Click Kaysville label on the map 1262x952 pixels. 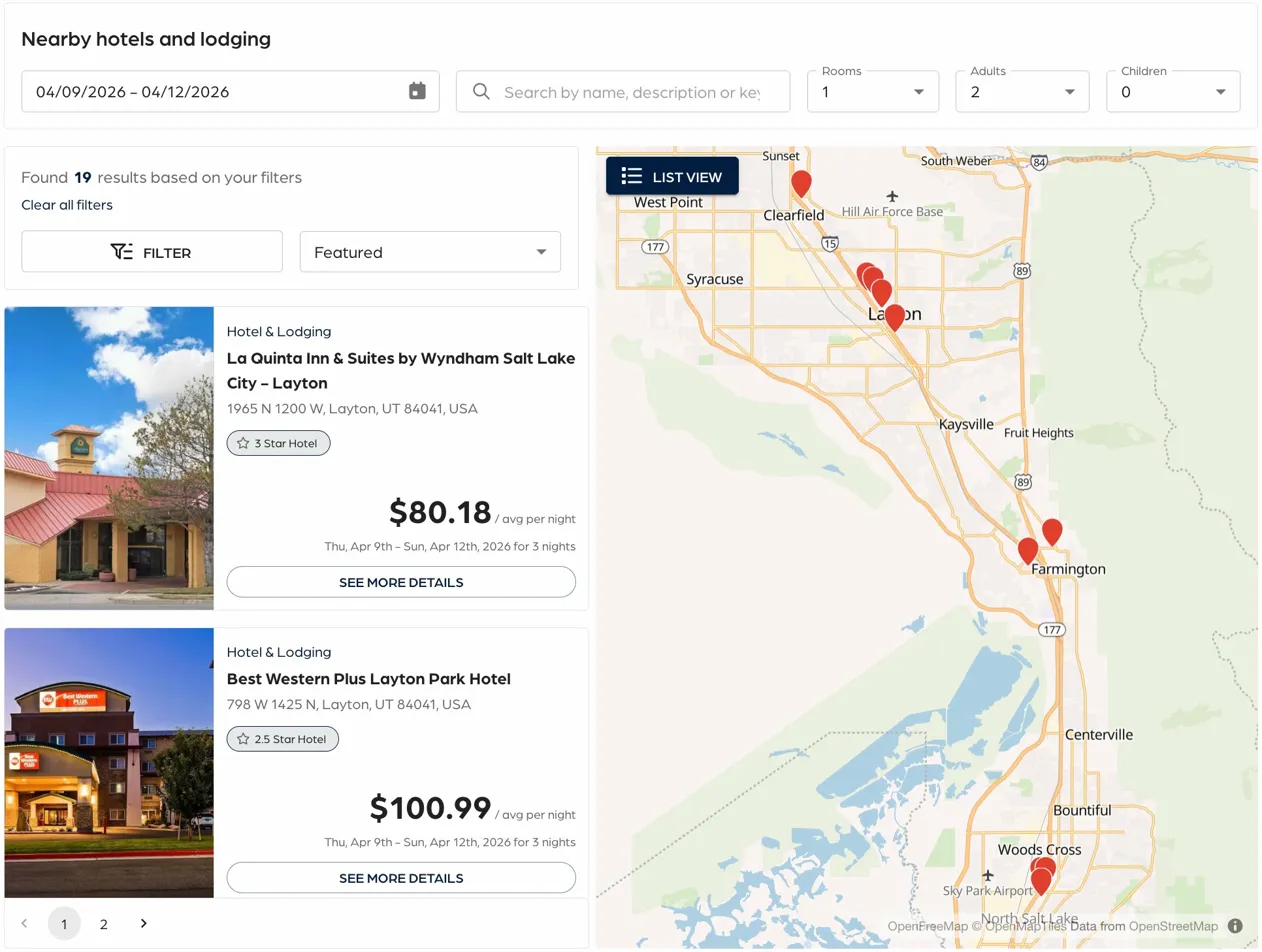966,424
